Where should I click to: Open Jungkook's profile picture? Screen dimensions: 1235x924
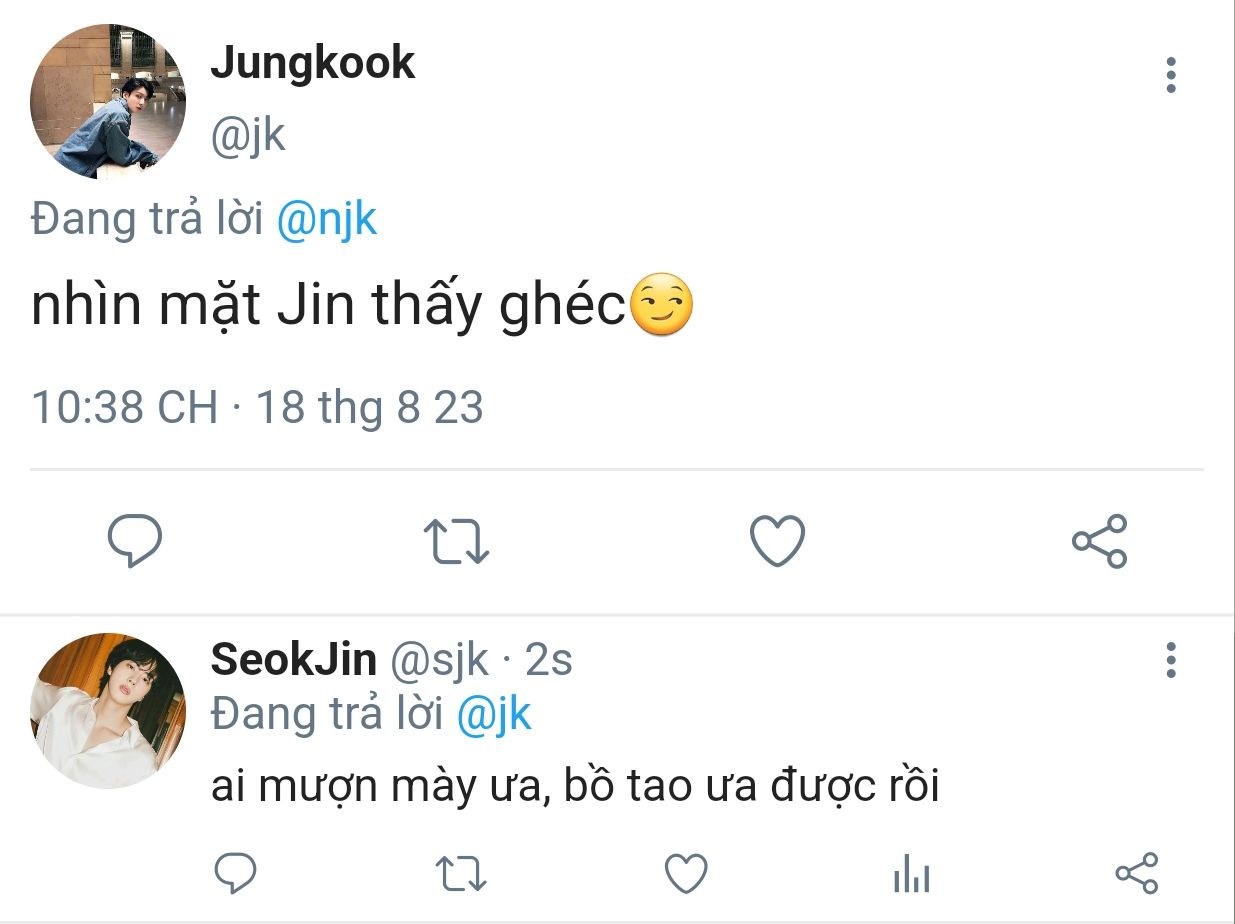pos(108,101)
